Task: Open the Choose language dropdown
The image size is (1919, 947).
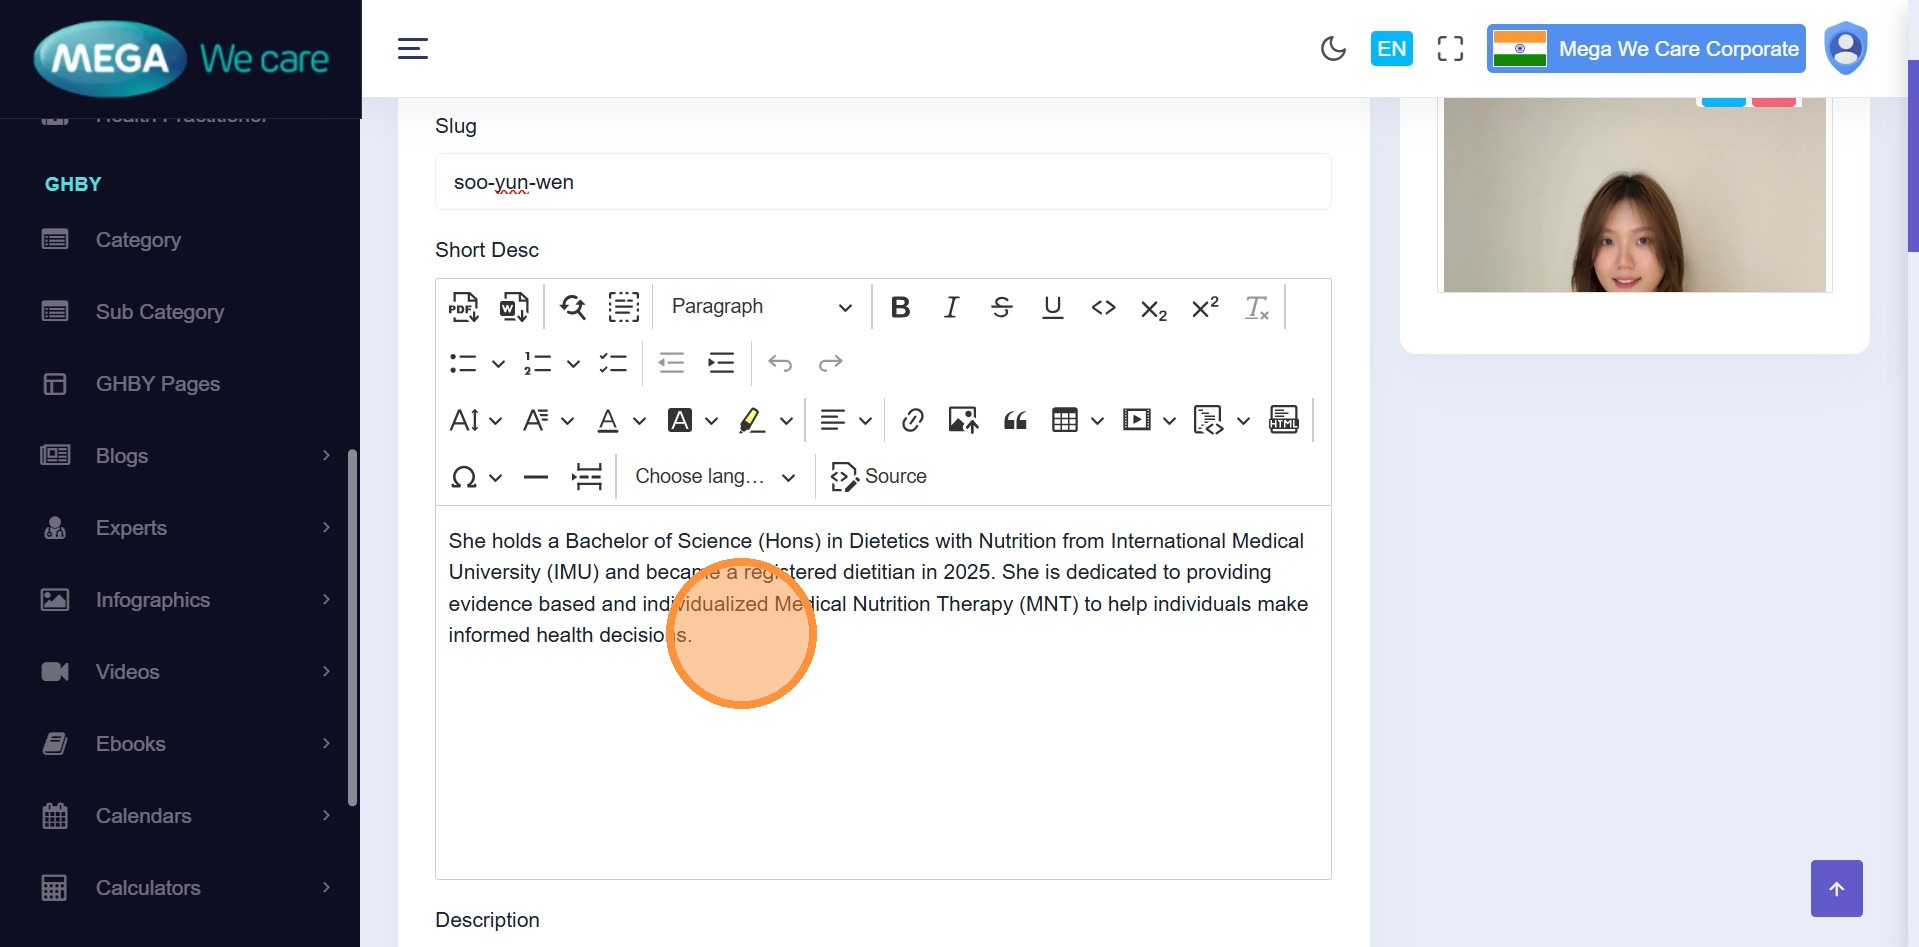Action: 715,477
